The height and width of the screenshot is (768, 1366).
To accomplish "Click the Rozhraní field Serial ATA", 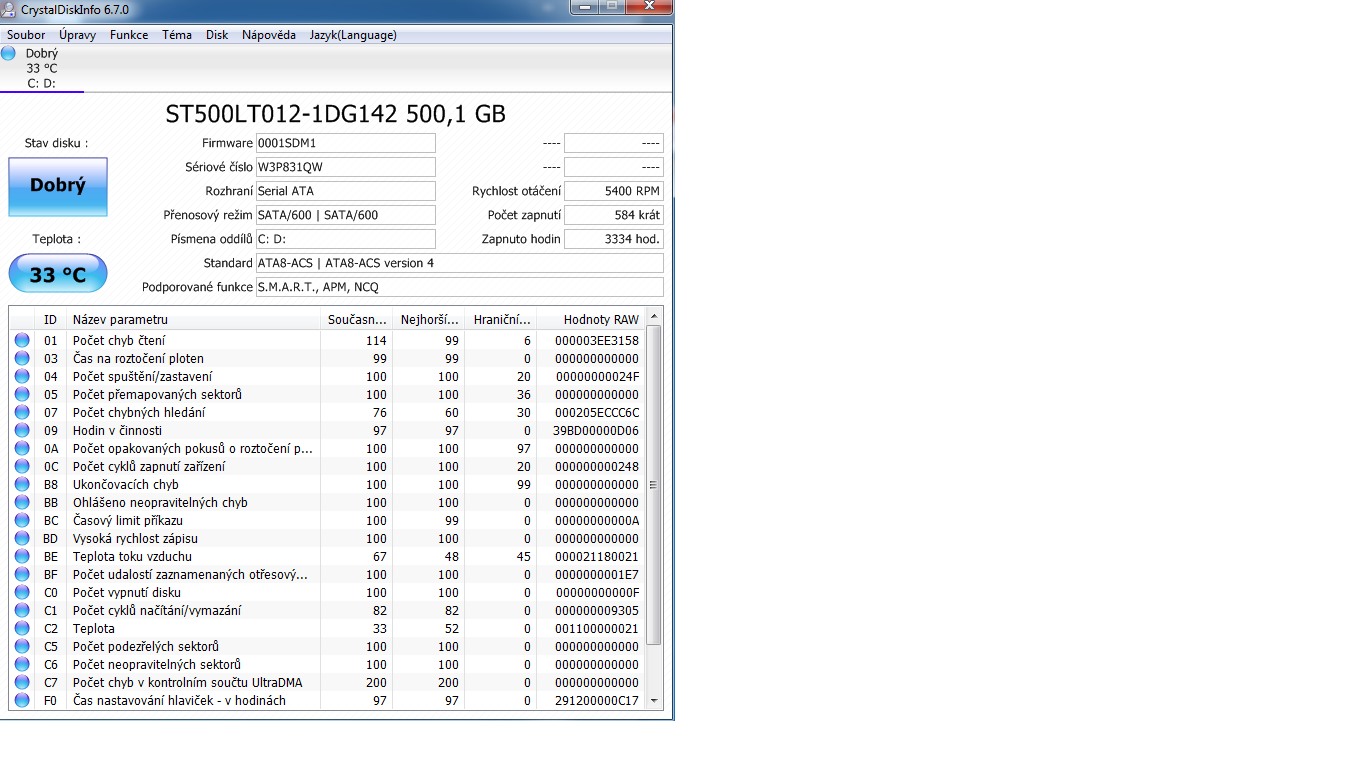I will [346, 191].
